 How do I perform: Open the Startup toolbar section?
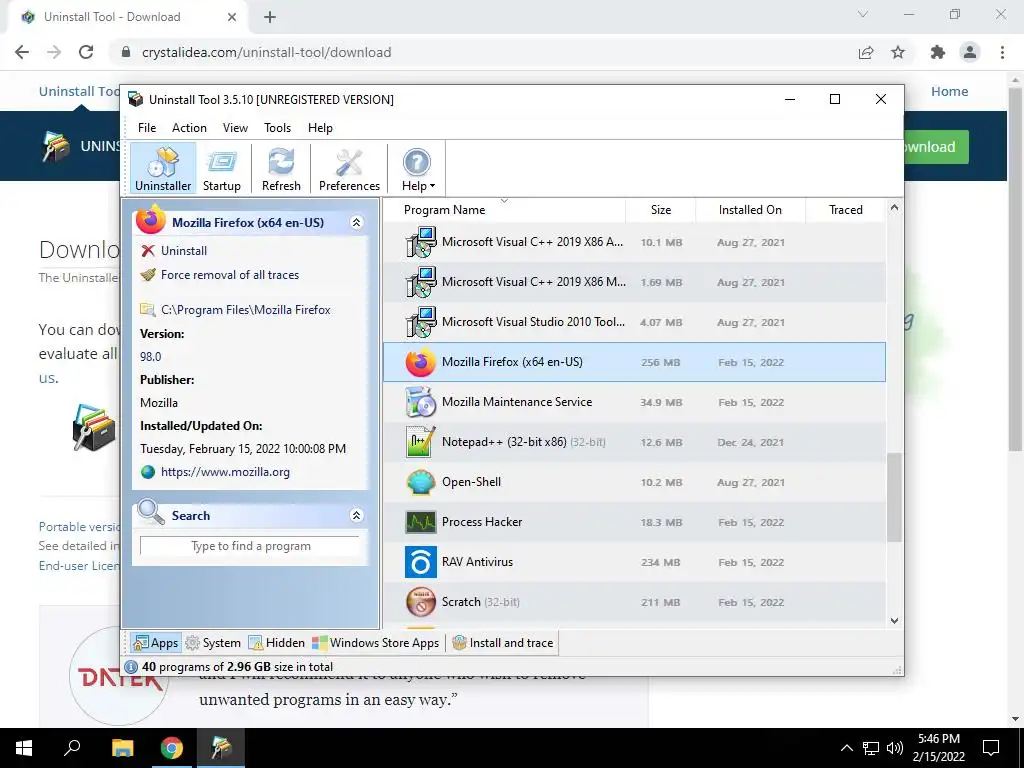(x=221, y=169)
